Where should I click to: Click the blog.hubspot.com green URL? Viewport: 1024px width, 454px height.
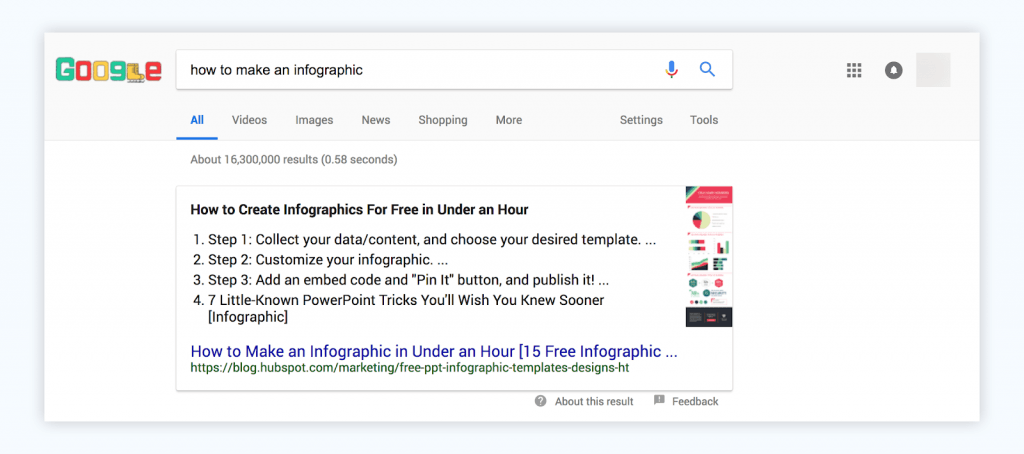[x=409, y=368]
